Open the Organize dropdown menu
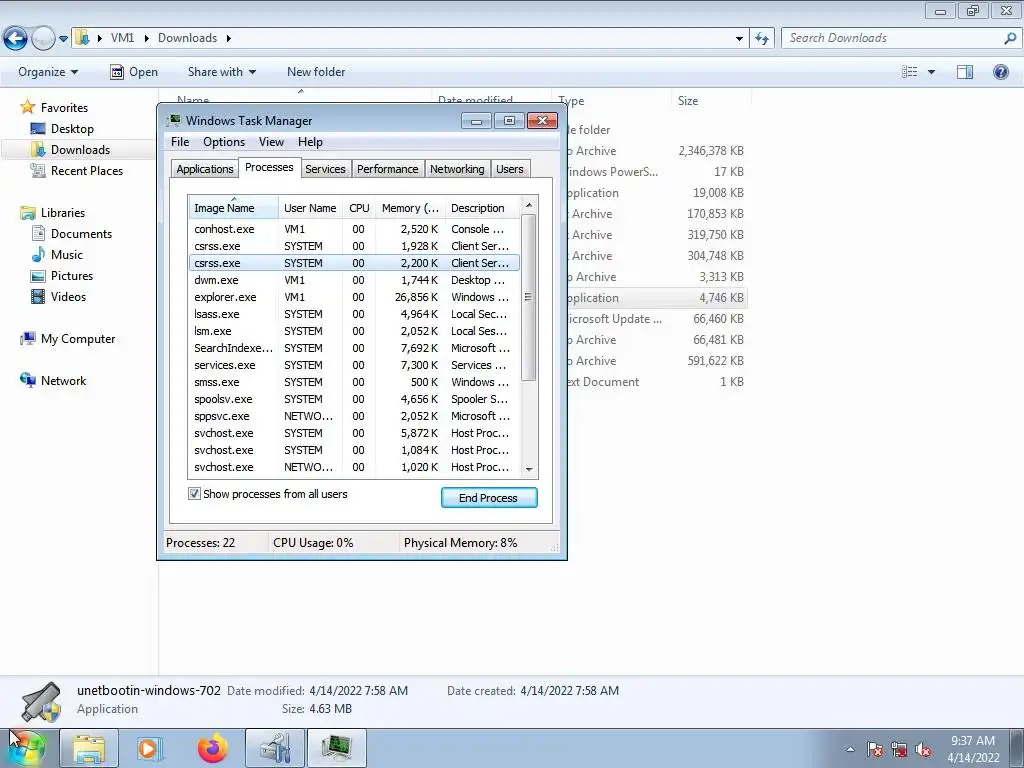Image resolution: width=1024 pixels, height=768 pixels. tap(48, 72)
